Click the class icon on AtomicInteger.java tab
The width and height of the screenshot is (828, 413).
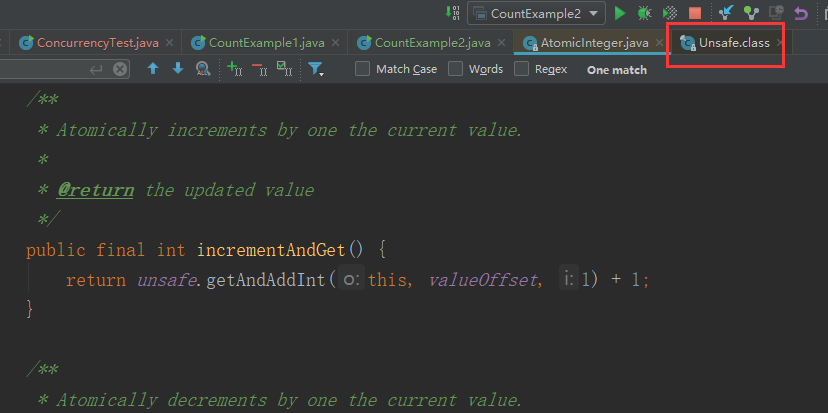530,43
